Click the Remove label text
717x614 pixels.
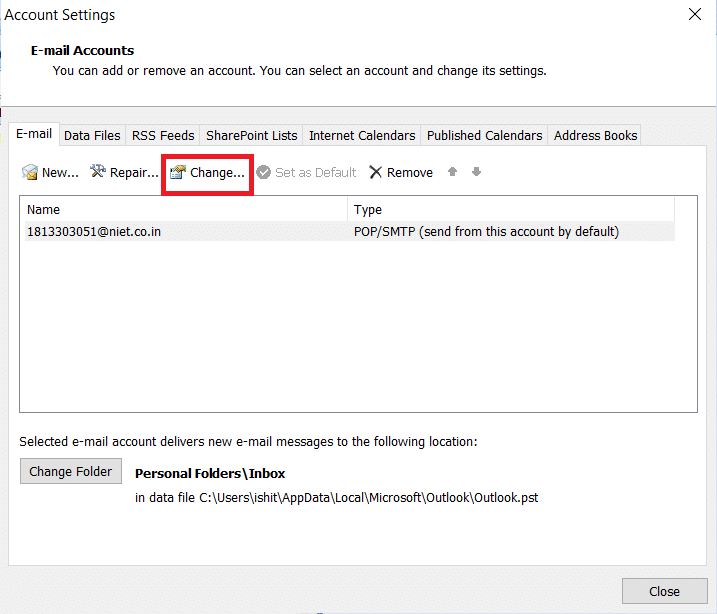[x=410, y=173]
